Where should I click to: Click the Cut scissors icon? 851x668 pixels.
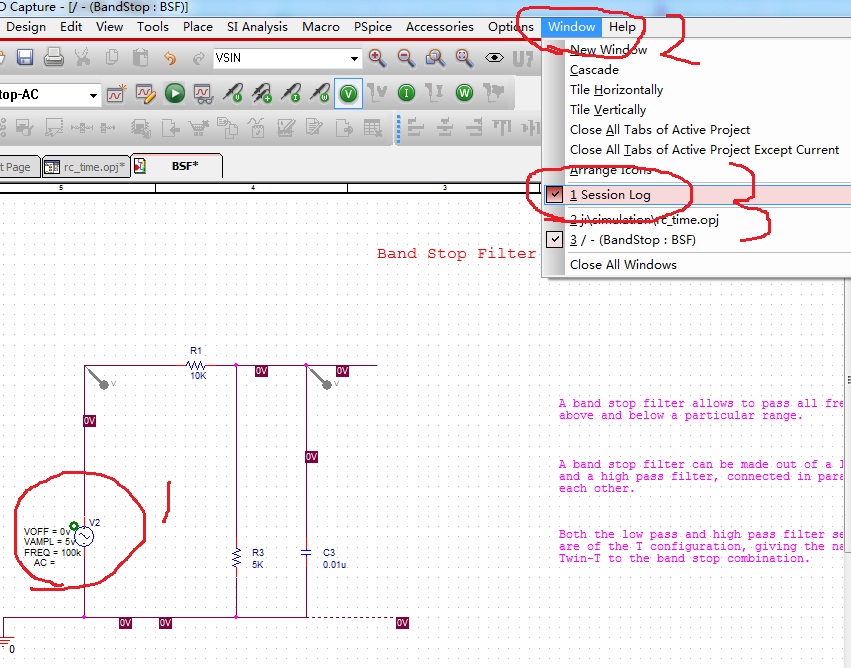pyautogui.click(x=82, y=58)
